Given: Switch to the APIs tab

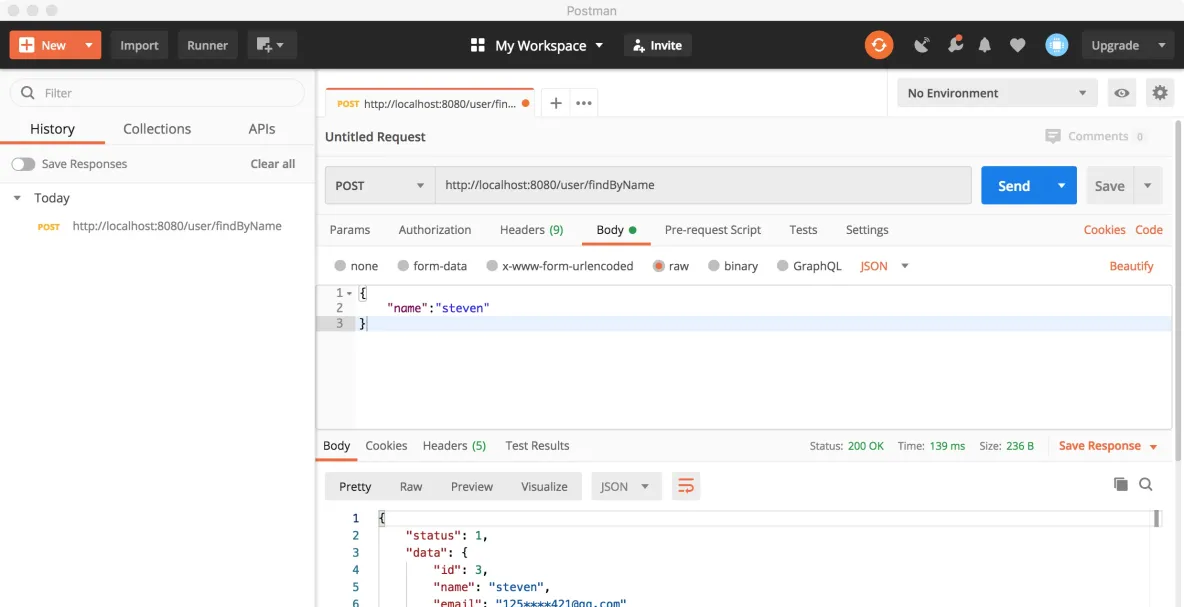Looking at the screenshot, I should point(262,128).
